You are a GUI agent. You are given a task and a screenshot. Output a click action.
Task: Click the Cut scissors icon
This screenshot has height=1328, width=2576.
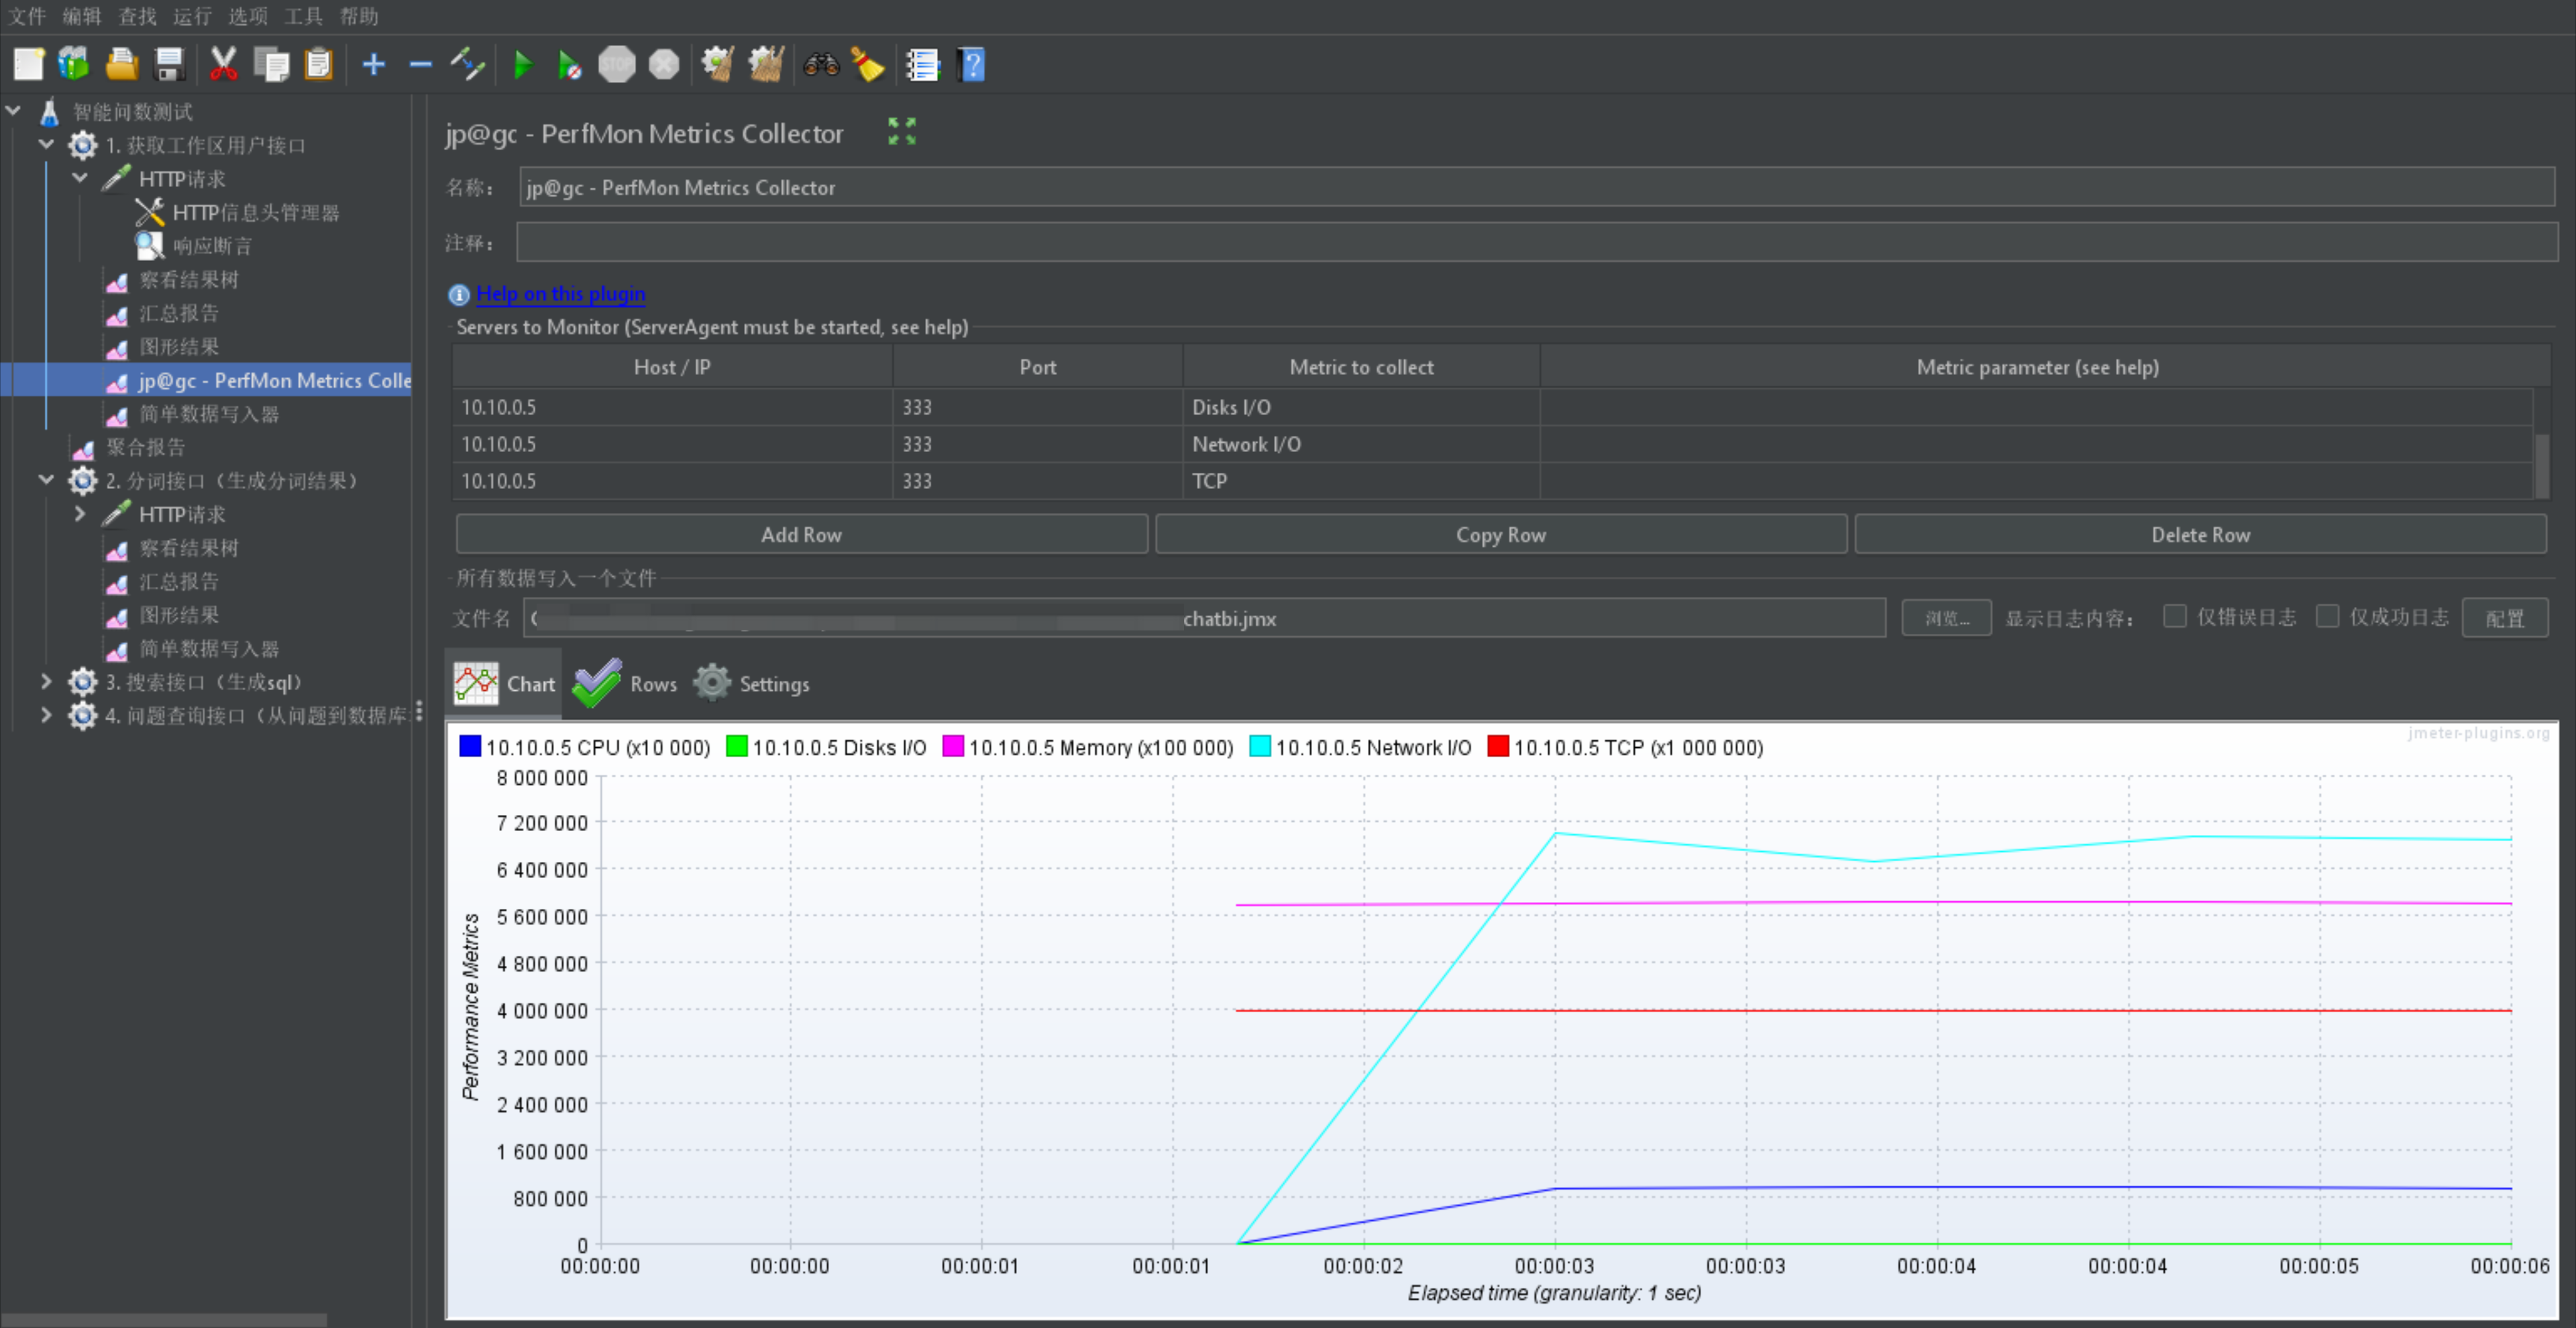click(x=223, y=65)
